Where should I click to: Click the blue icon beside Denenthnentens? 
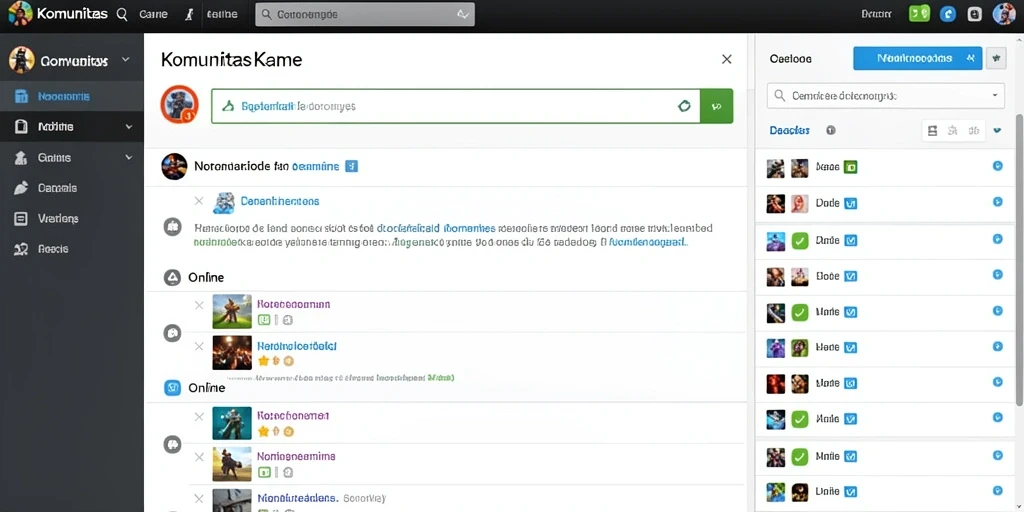[223, 202]
